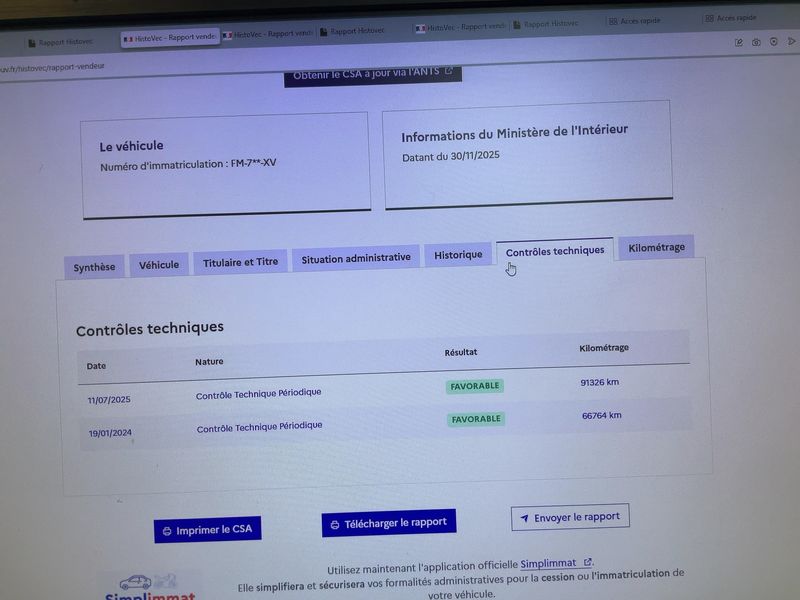The image size is (800, 600).
Task: Click Obtenir le CSA à jour via l'ANTS
Action: (372, 73)
